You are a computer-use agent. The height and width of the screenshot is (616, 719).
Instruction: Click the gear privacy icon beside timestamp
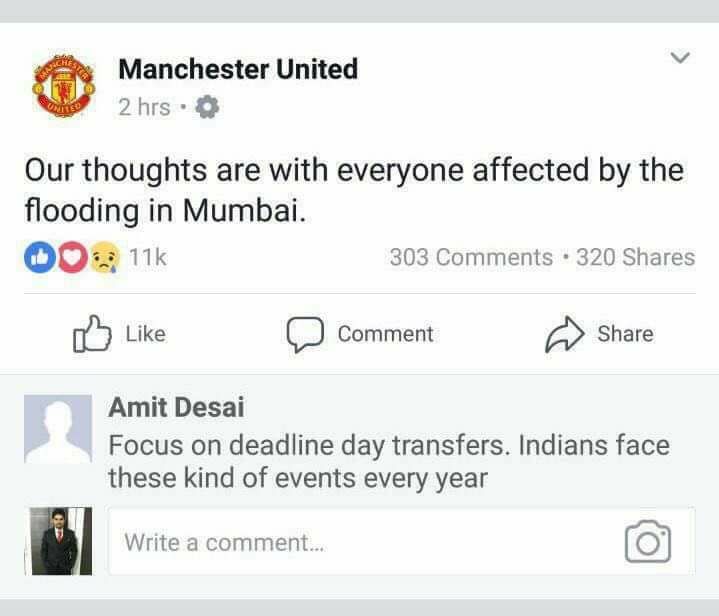pos(205,107)
